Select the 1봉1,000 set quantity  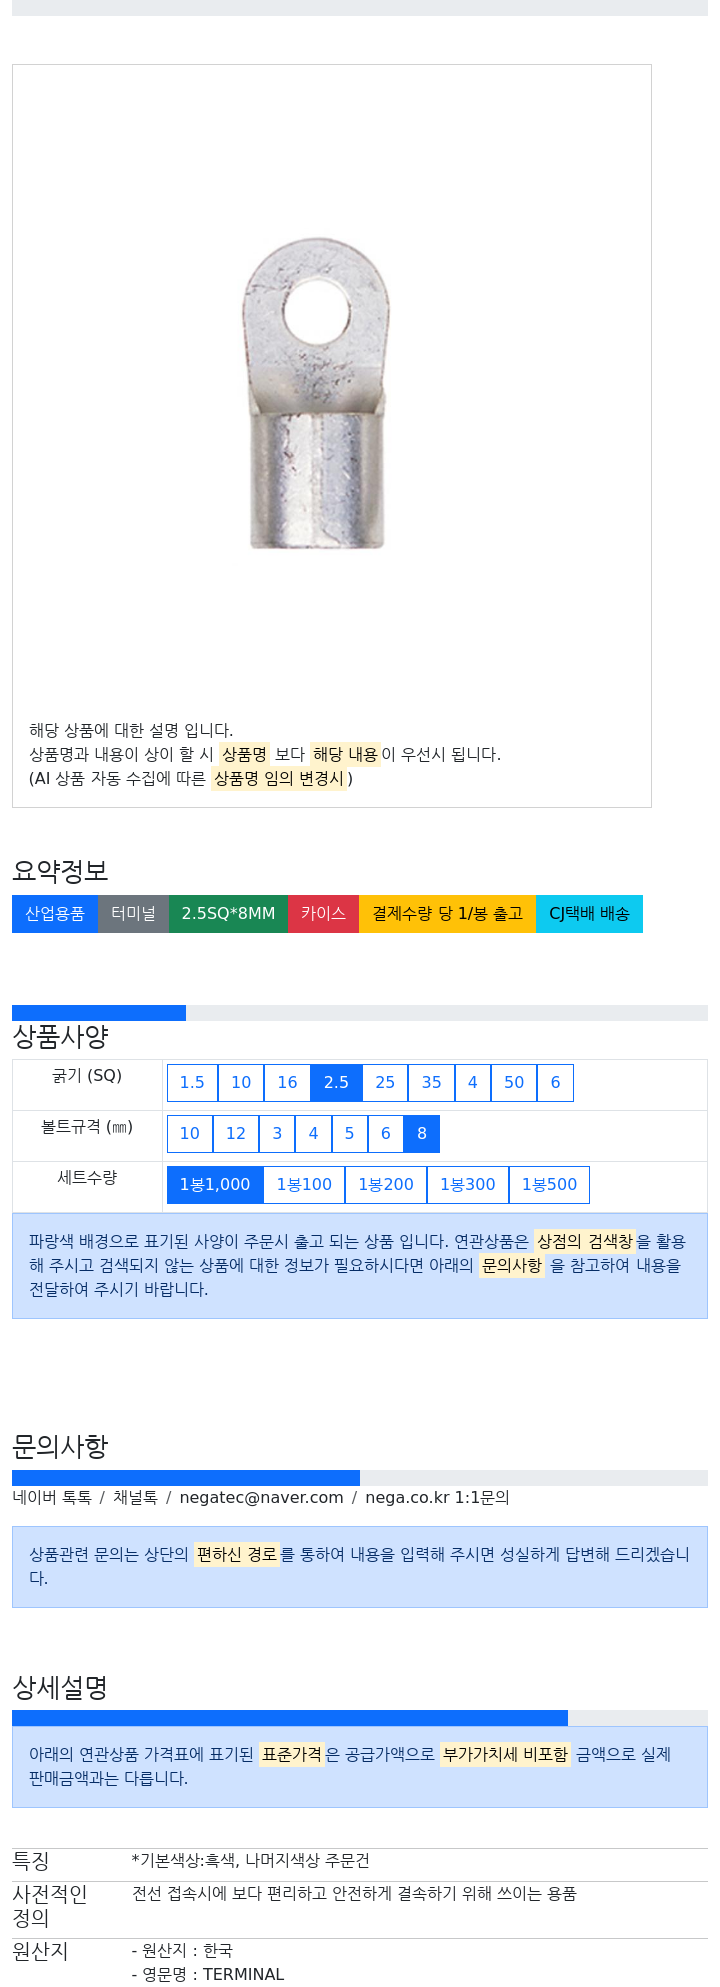click(215, 1185)
